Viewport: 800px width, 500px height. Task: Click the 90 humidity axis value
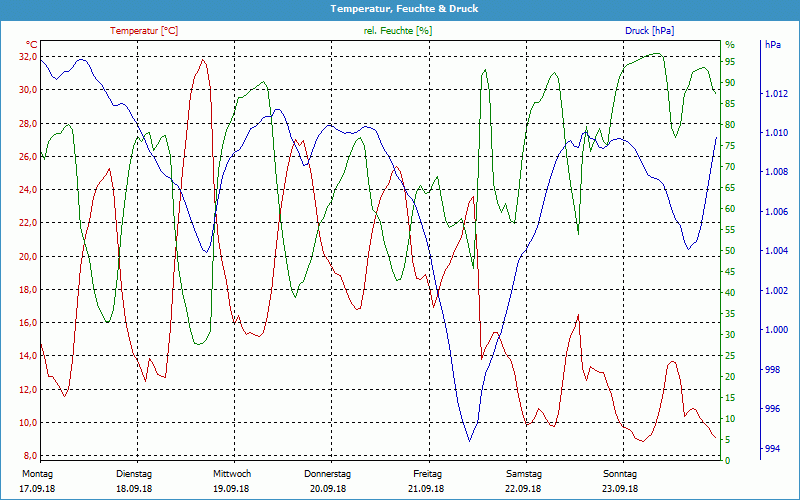point(730,83)
